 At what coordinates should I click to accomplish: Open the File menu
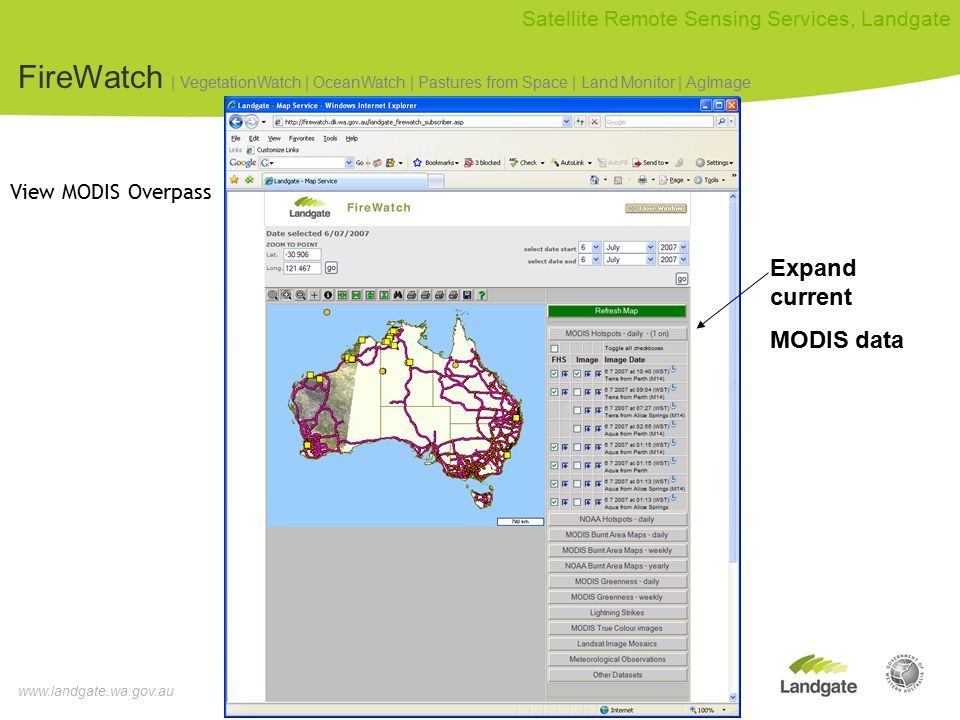235,138
